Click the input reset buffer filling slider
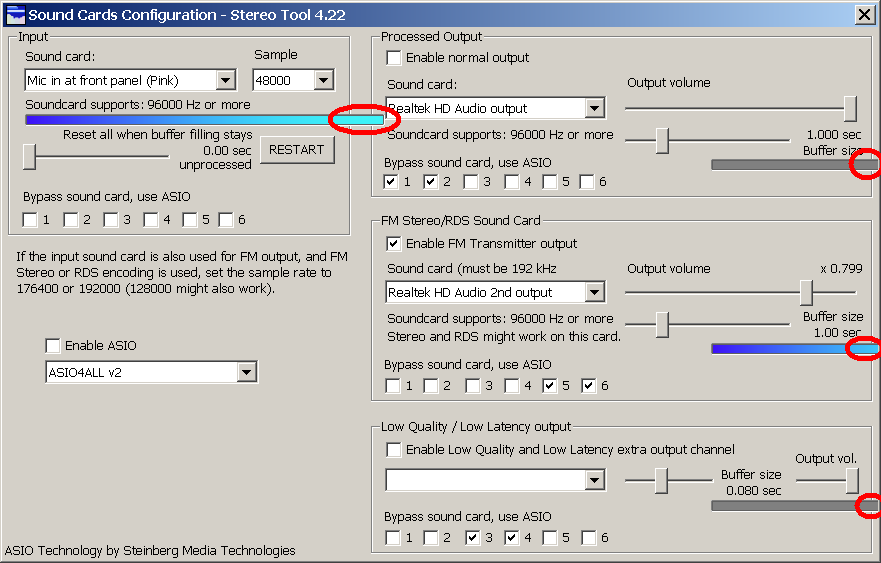Image resolution: width=881 pixels, height=563 pixels. (x=30, y=156)
